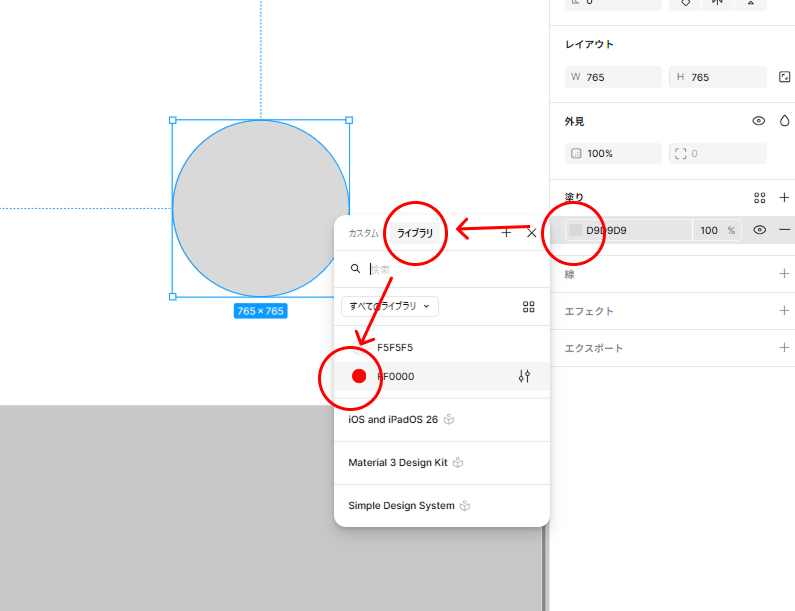Remove the D9D9D9 fill with minus icon
Screen dimensions: 795x611
[x=784, y=230]
